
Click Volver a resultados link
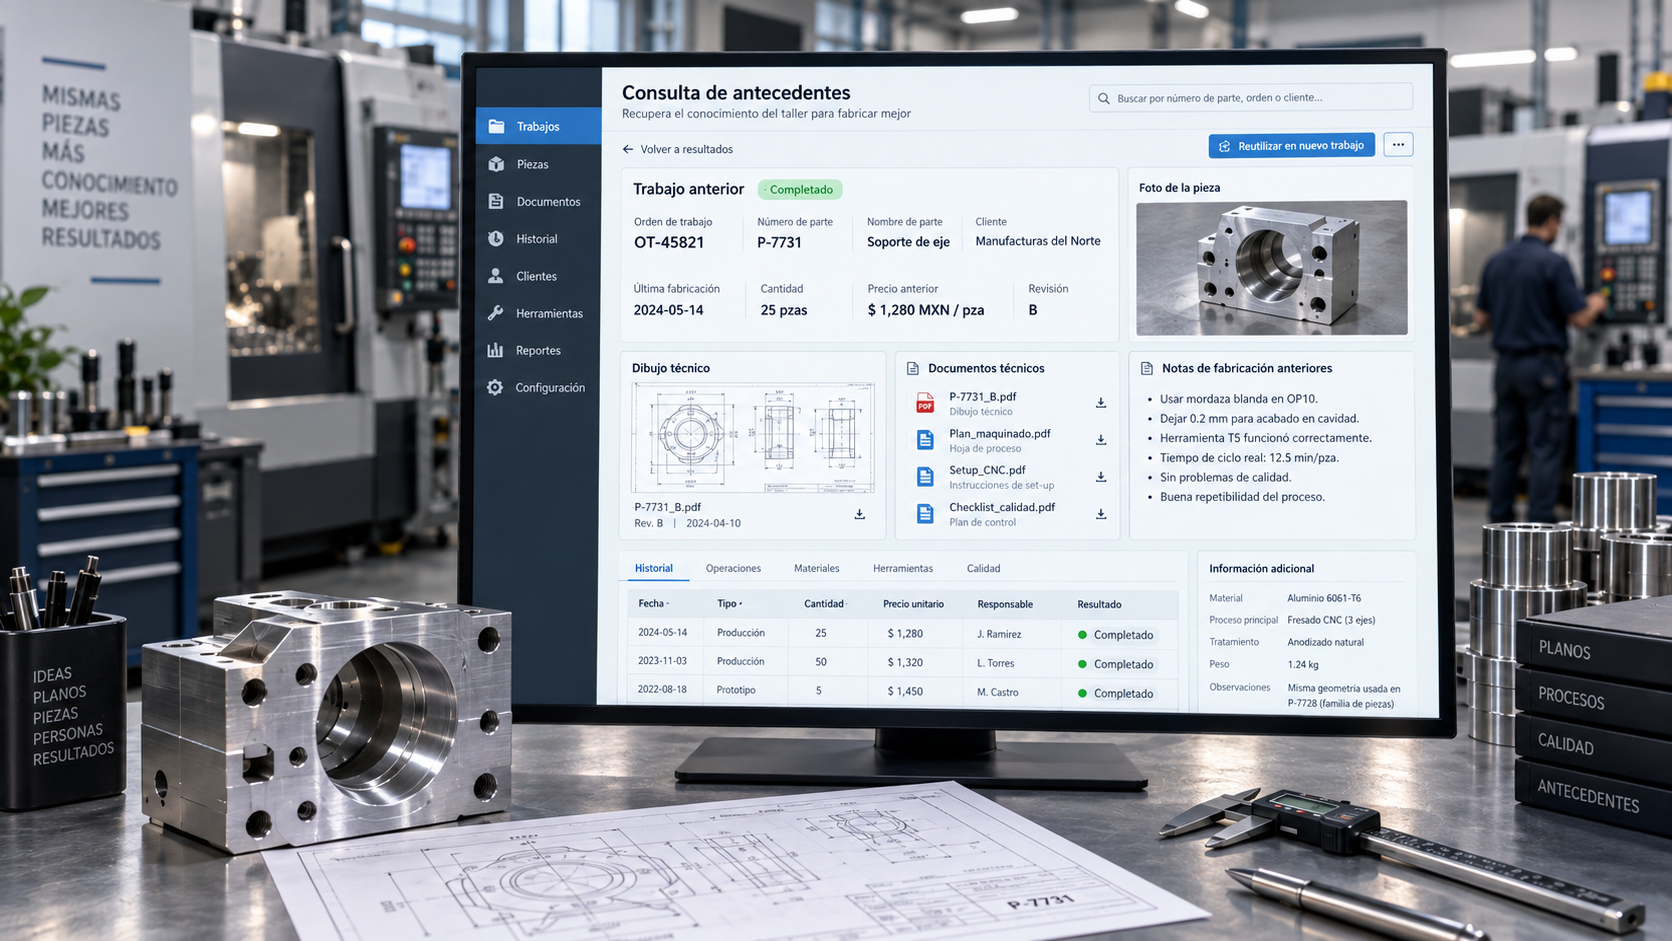678,149
